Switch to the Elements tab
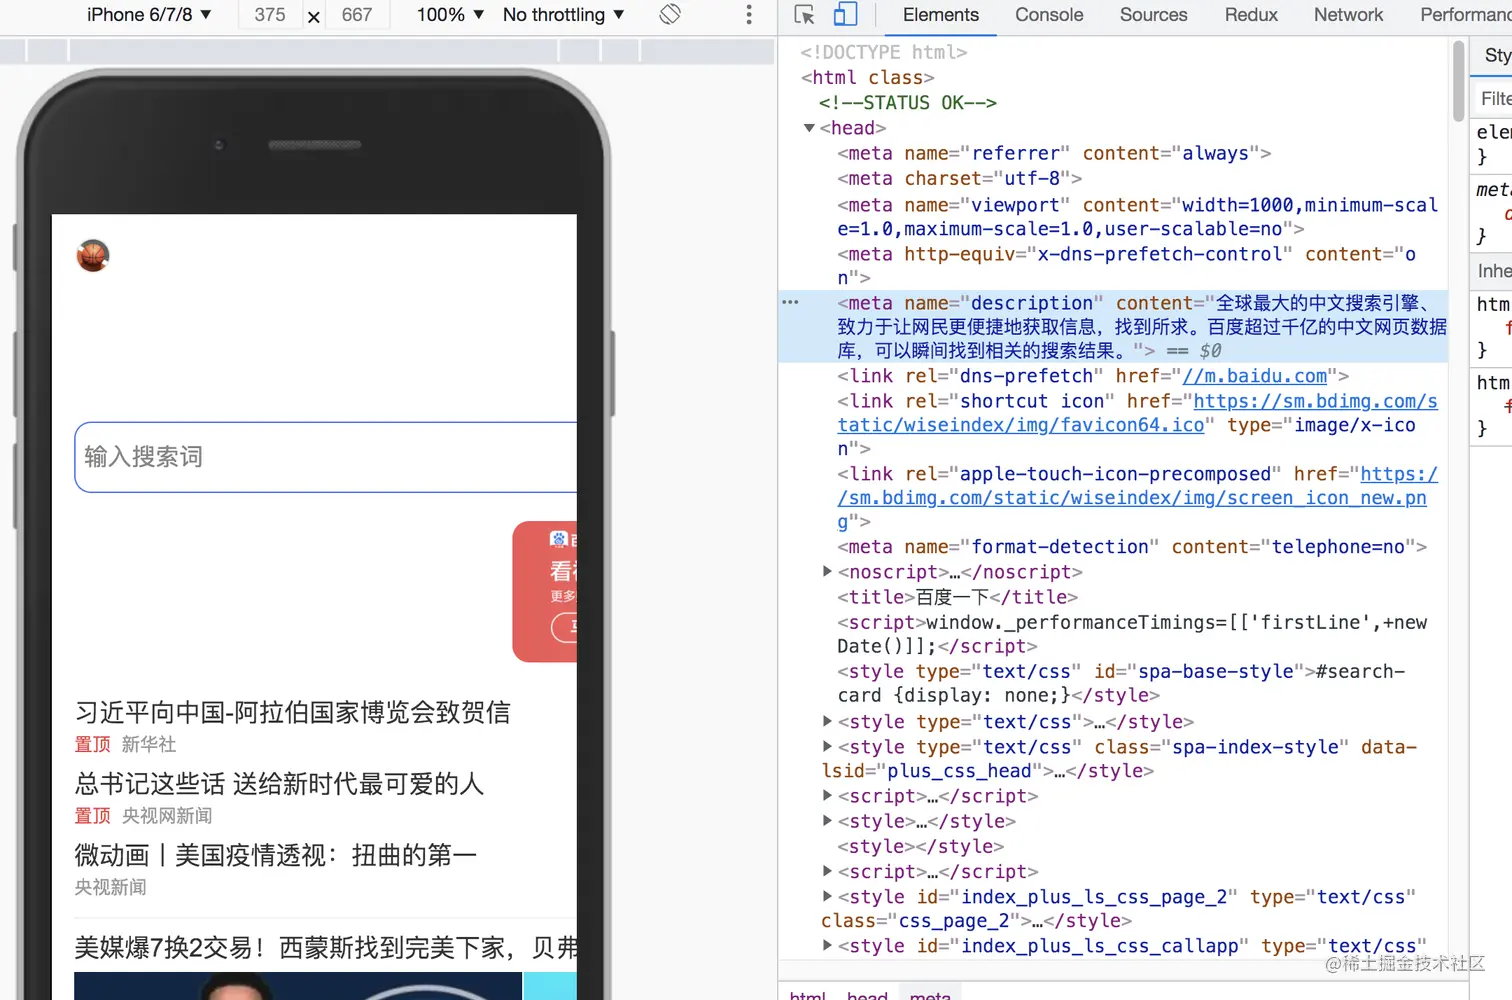This screenshot has width=1512, height=1000. 941,15
